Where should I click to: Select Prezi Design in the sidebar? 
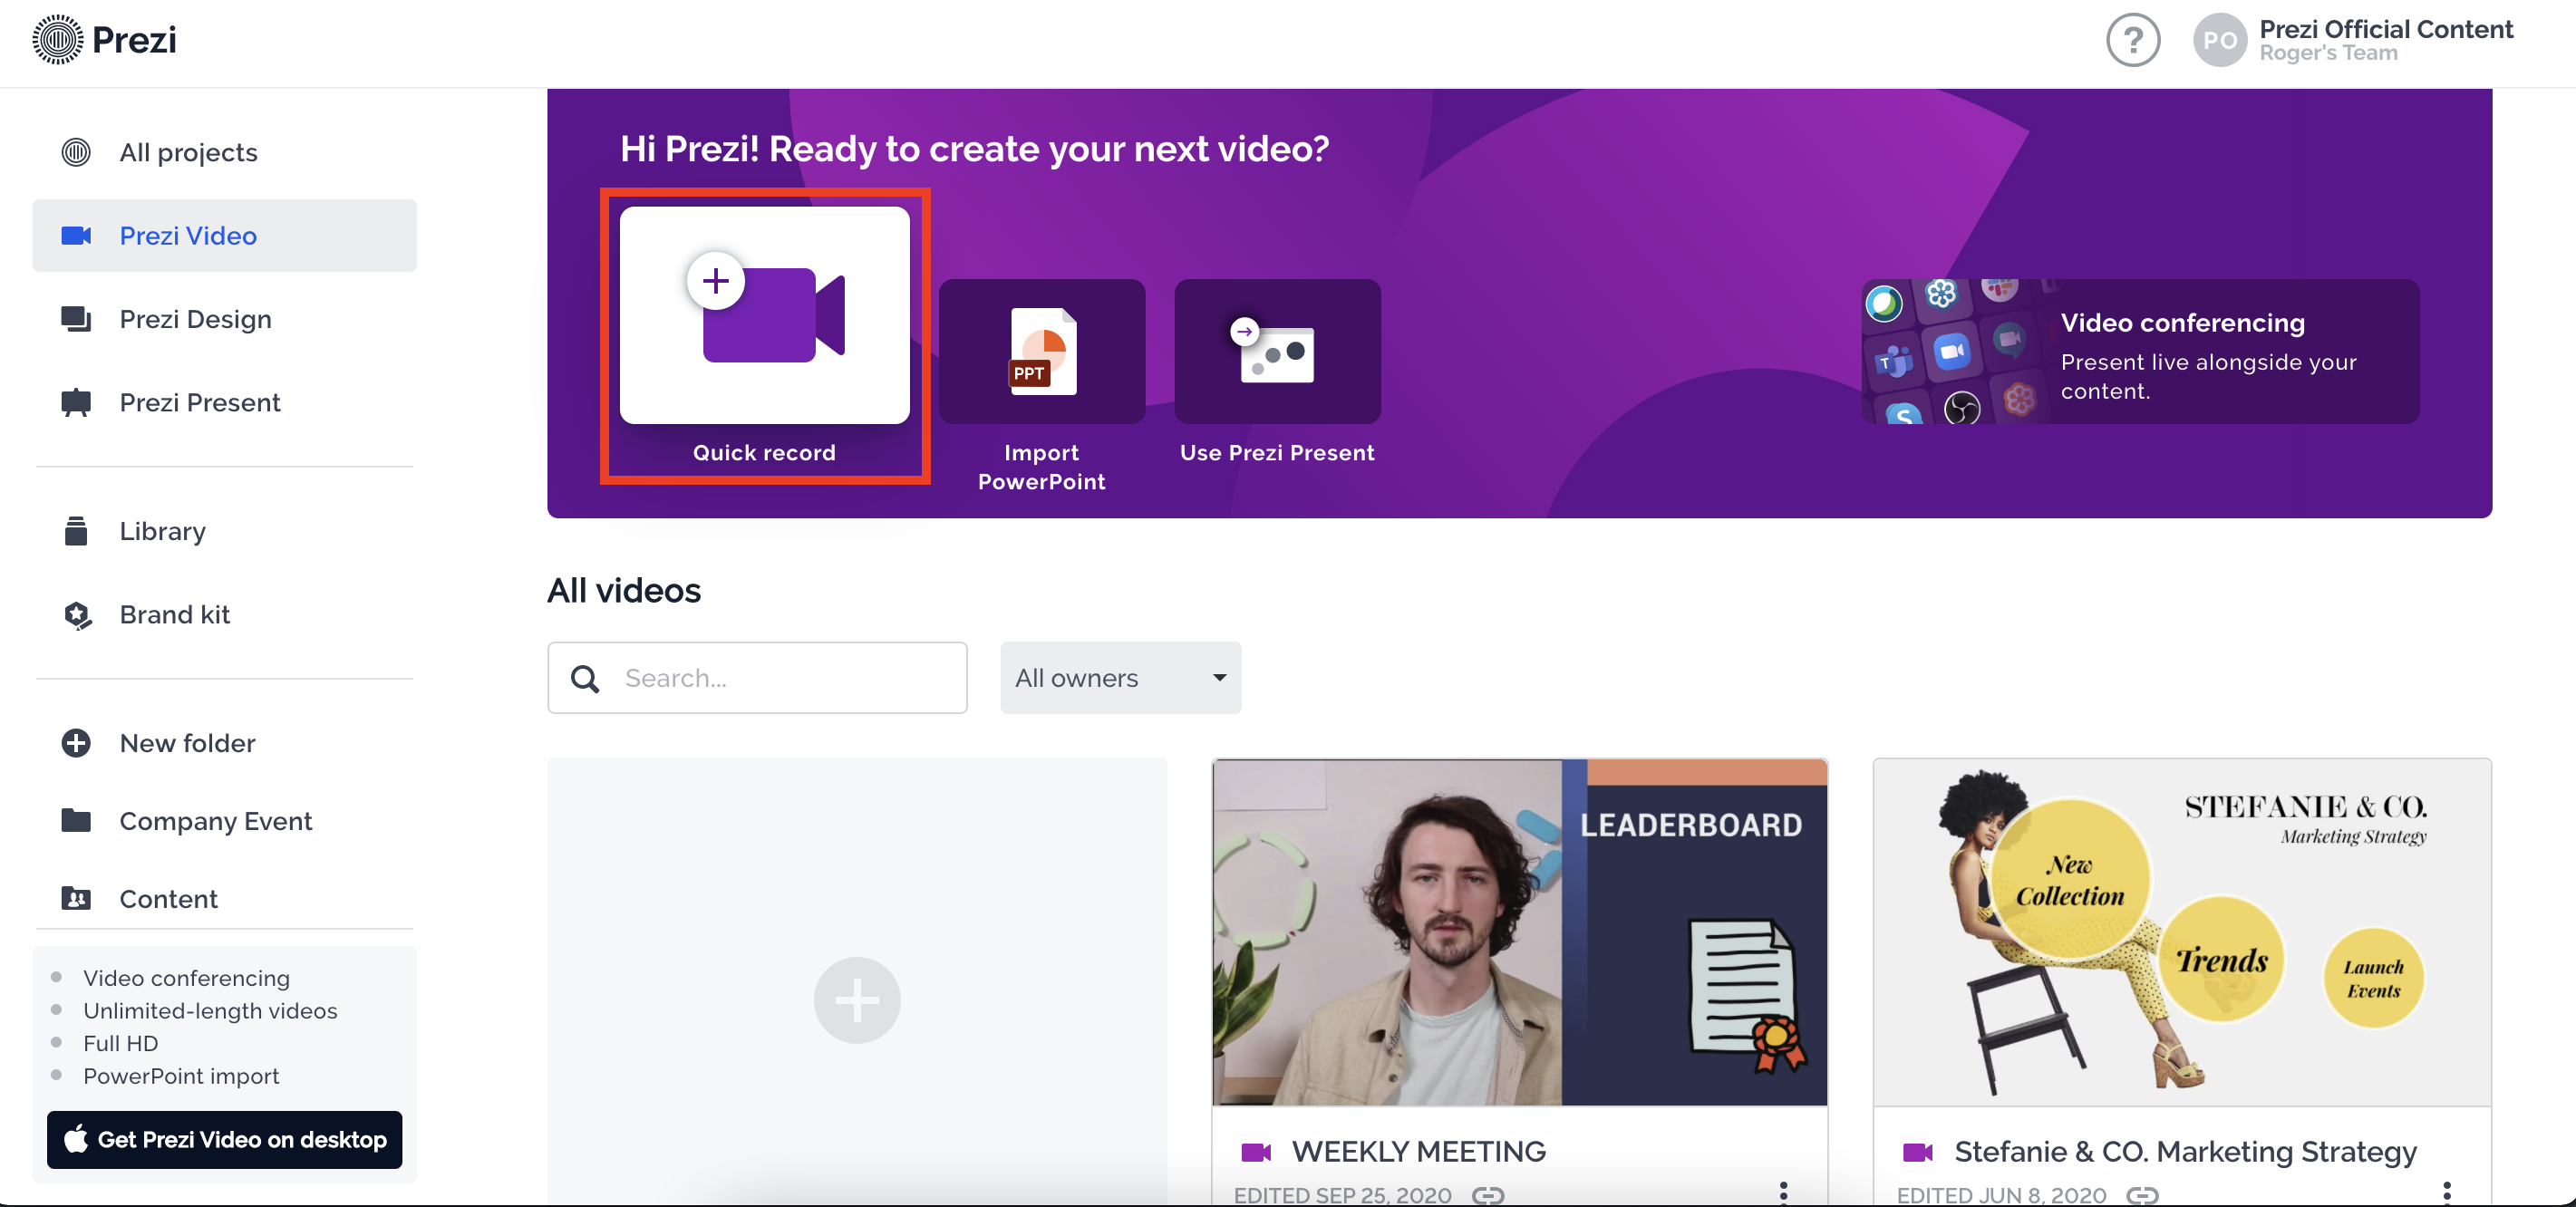[x=195, y=319]
